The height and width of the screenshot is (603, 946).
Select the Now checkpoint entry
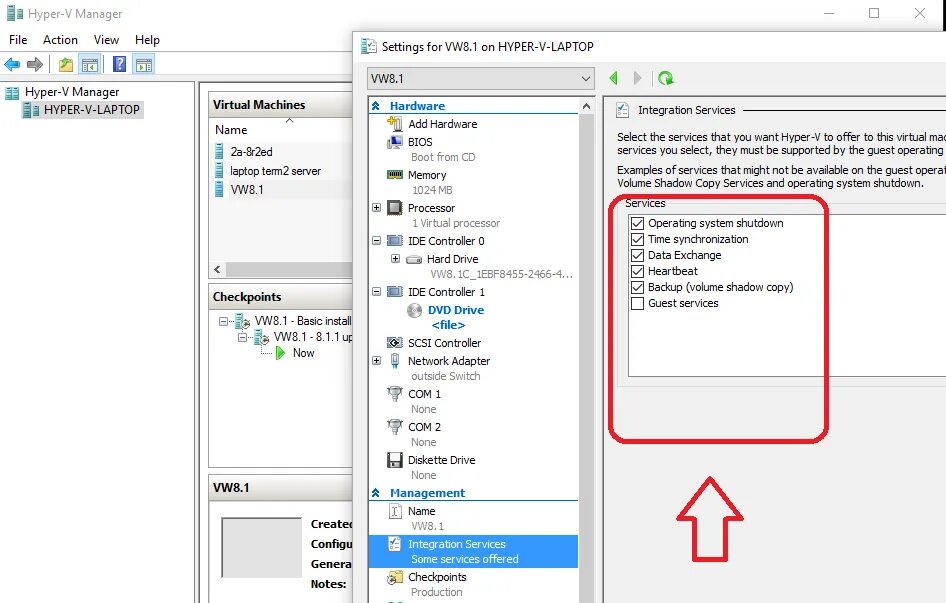click(x=303, y=353)
